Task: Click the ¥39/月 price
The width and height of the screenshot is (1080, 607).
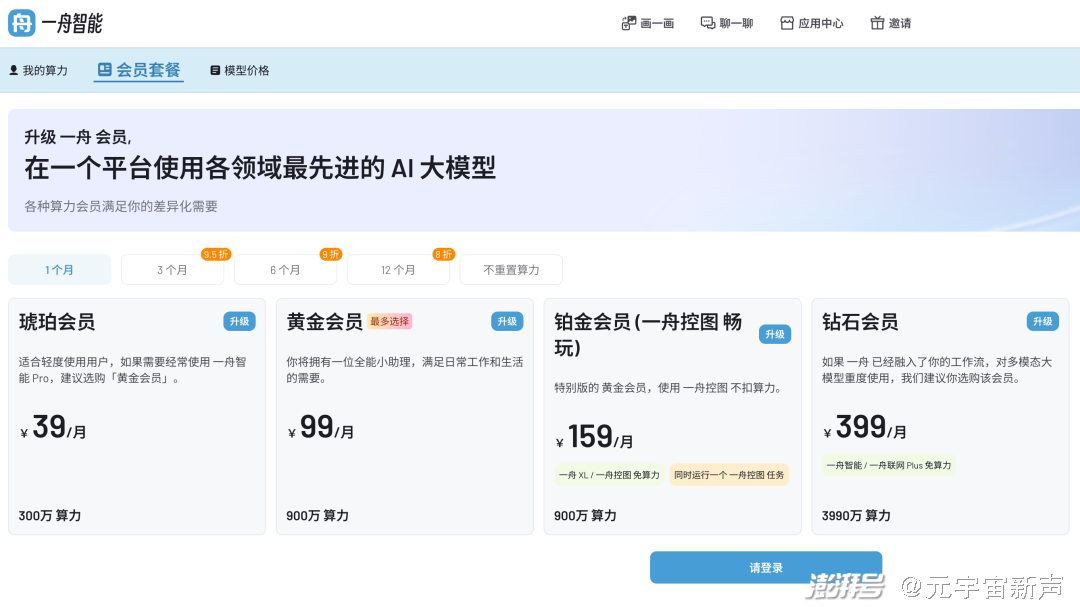Action: pyautogui.click(x=53, y=428)
